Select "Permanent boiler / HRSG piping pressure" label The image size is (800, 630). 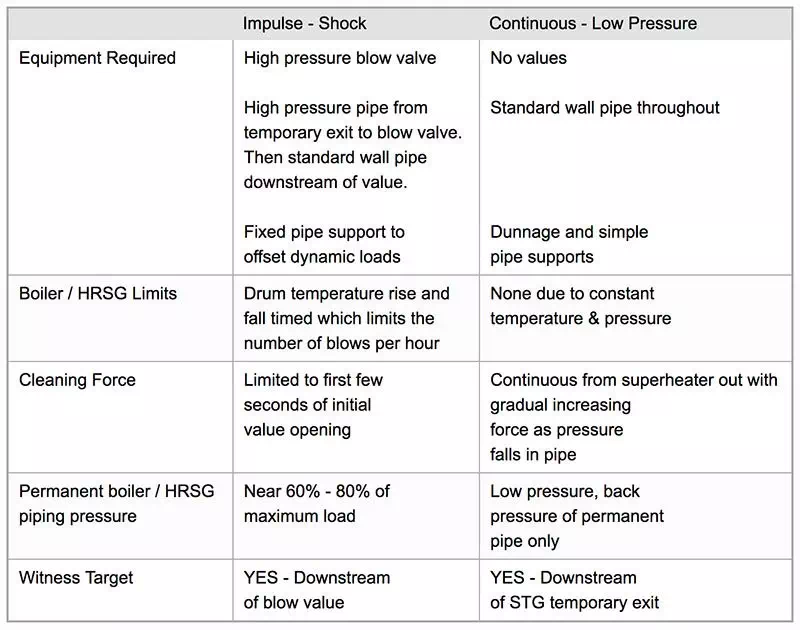(x=116, y=503)
